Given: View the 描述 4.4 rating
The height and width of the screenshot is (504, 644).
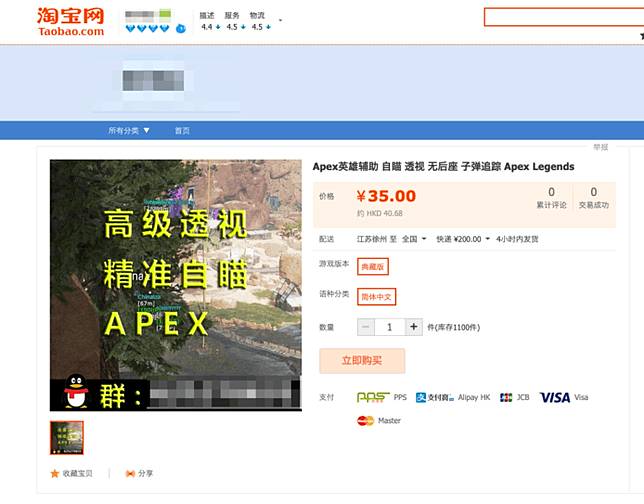Looking at the screenshot, I should [210, 21].
